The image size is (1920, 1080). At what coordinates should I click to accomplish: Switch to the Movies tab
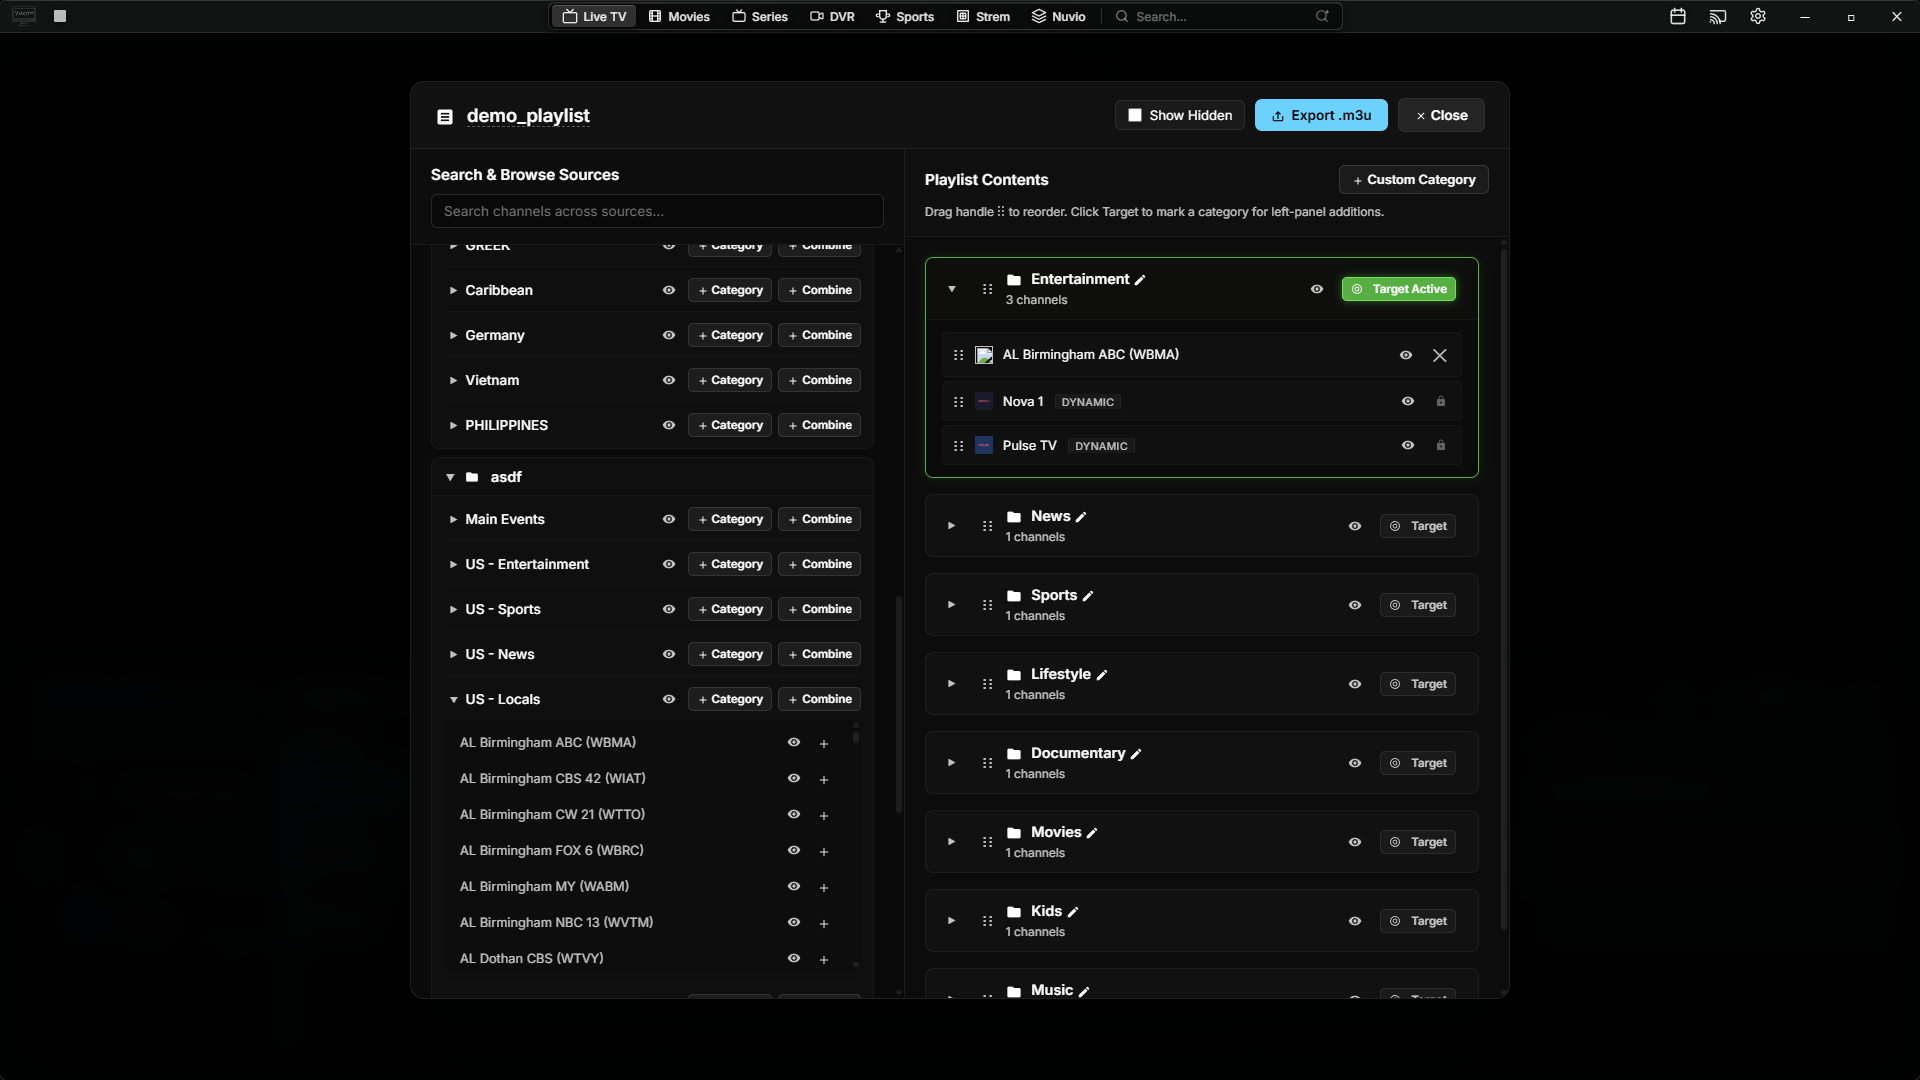click(x=679, y=17)
